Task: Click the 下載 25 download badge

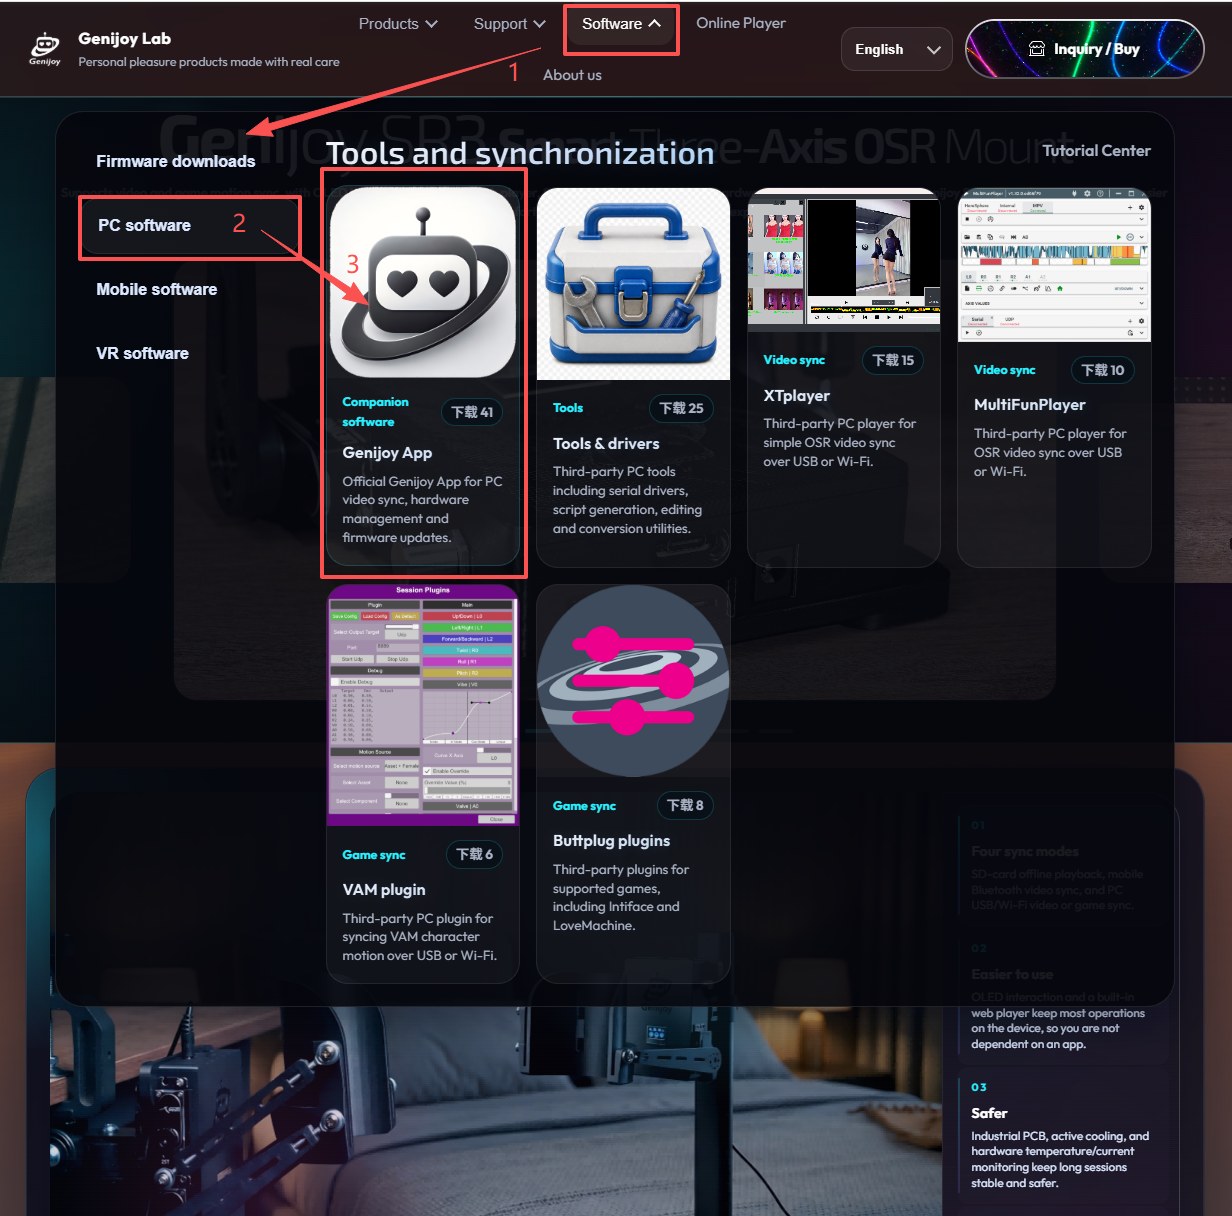Action: (x=681, y=408)
